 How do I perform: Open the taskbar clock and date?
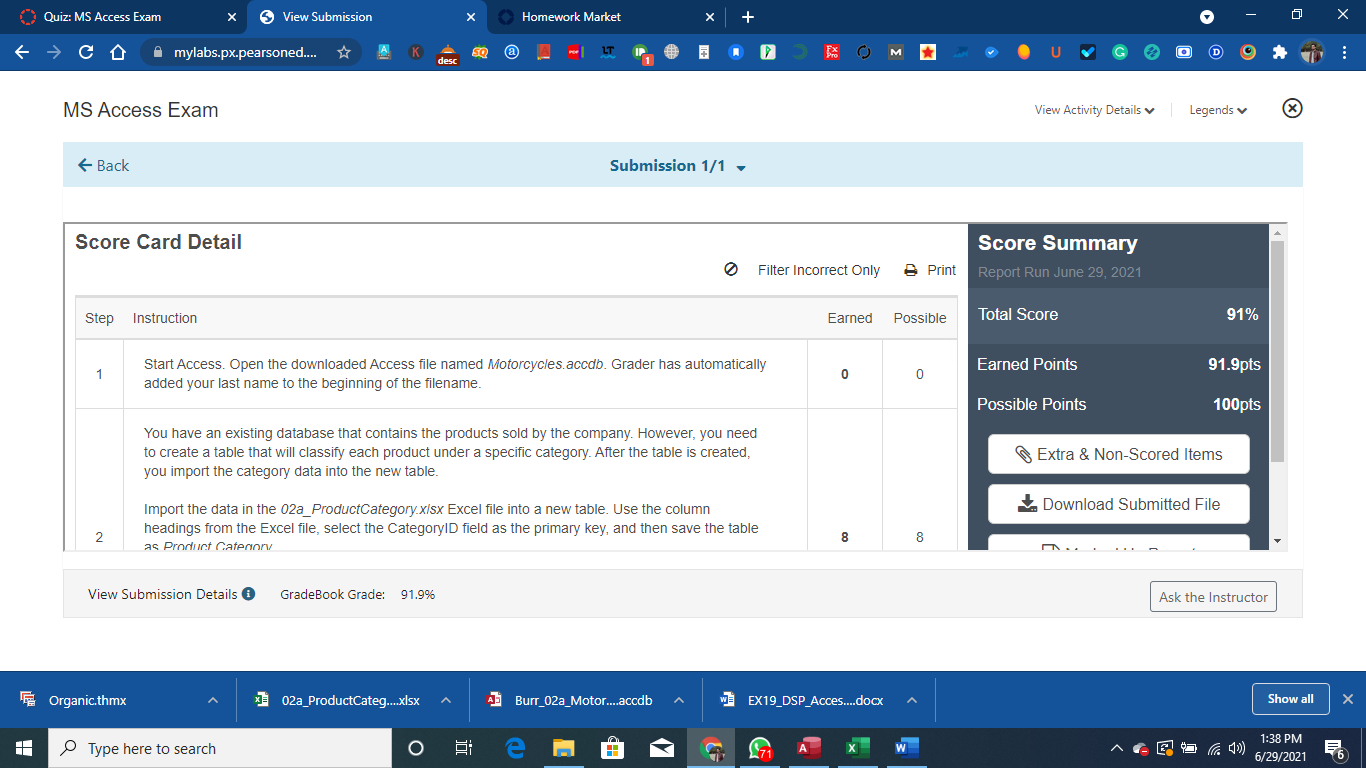(x=1280, y=748)
